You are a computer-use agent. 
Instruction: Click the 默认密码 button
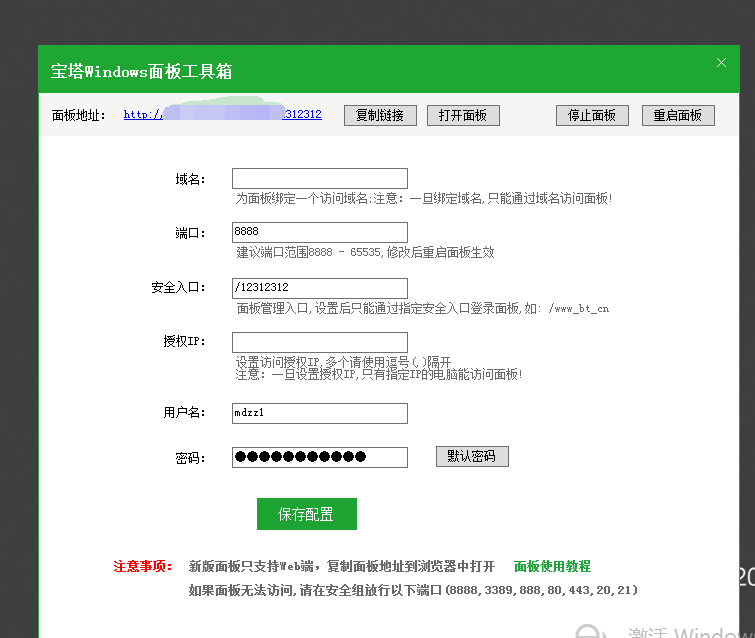[472, 456]
